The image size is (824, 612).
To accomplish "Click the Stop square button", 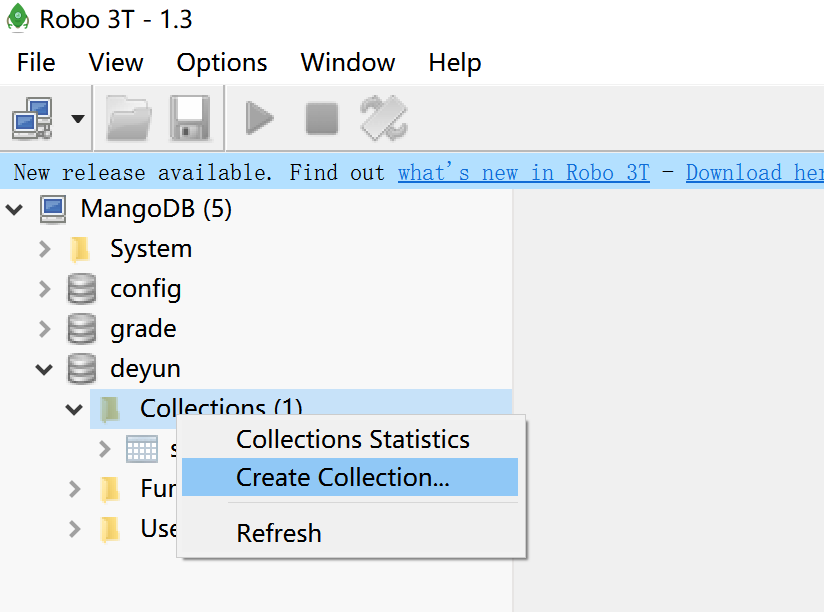I will point(322,118).
